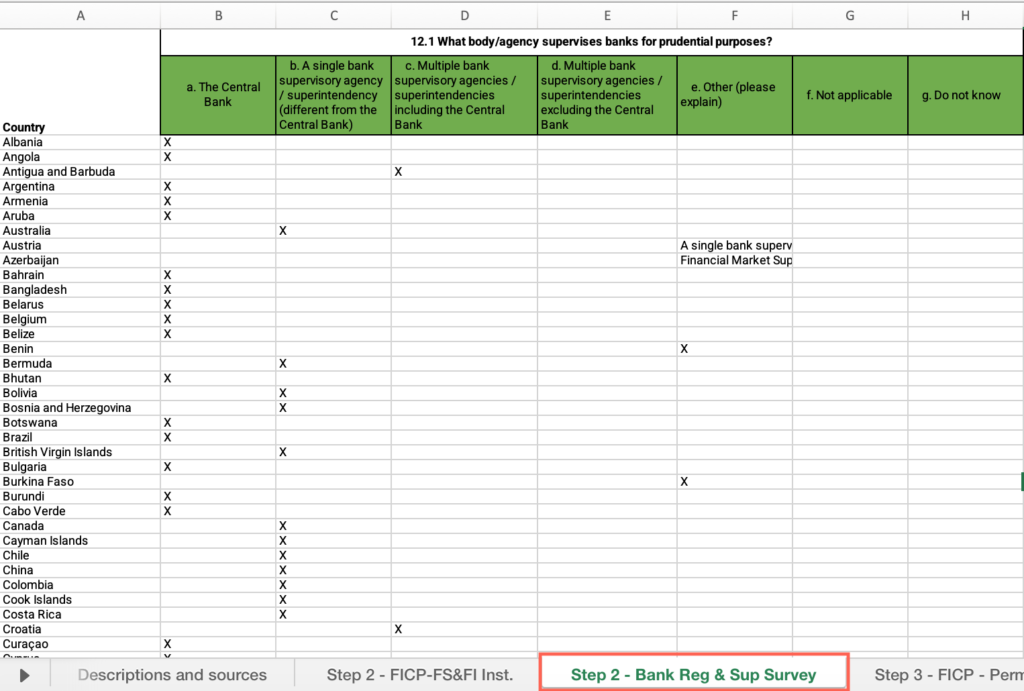This screenshot has width=1024, height=691.
Task: Select the Bhutan cell
Action: (80, 378)
